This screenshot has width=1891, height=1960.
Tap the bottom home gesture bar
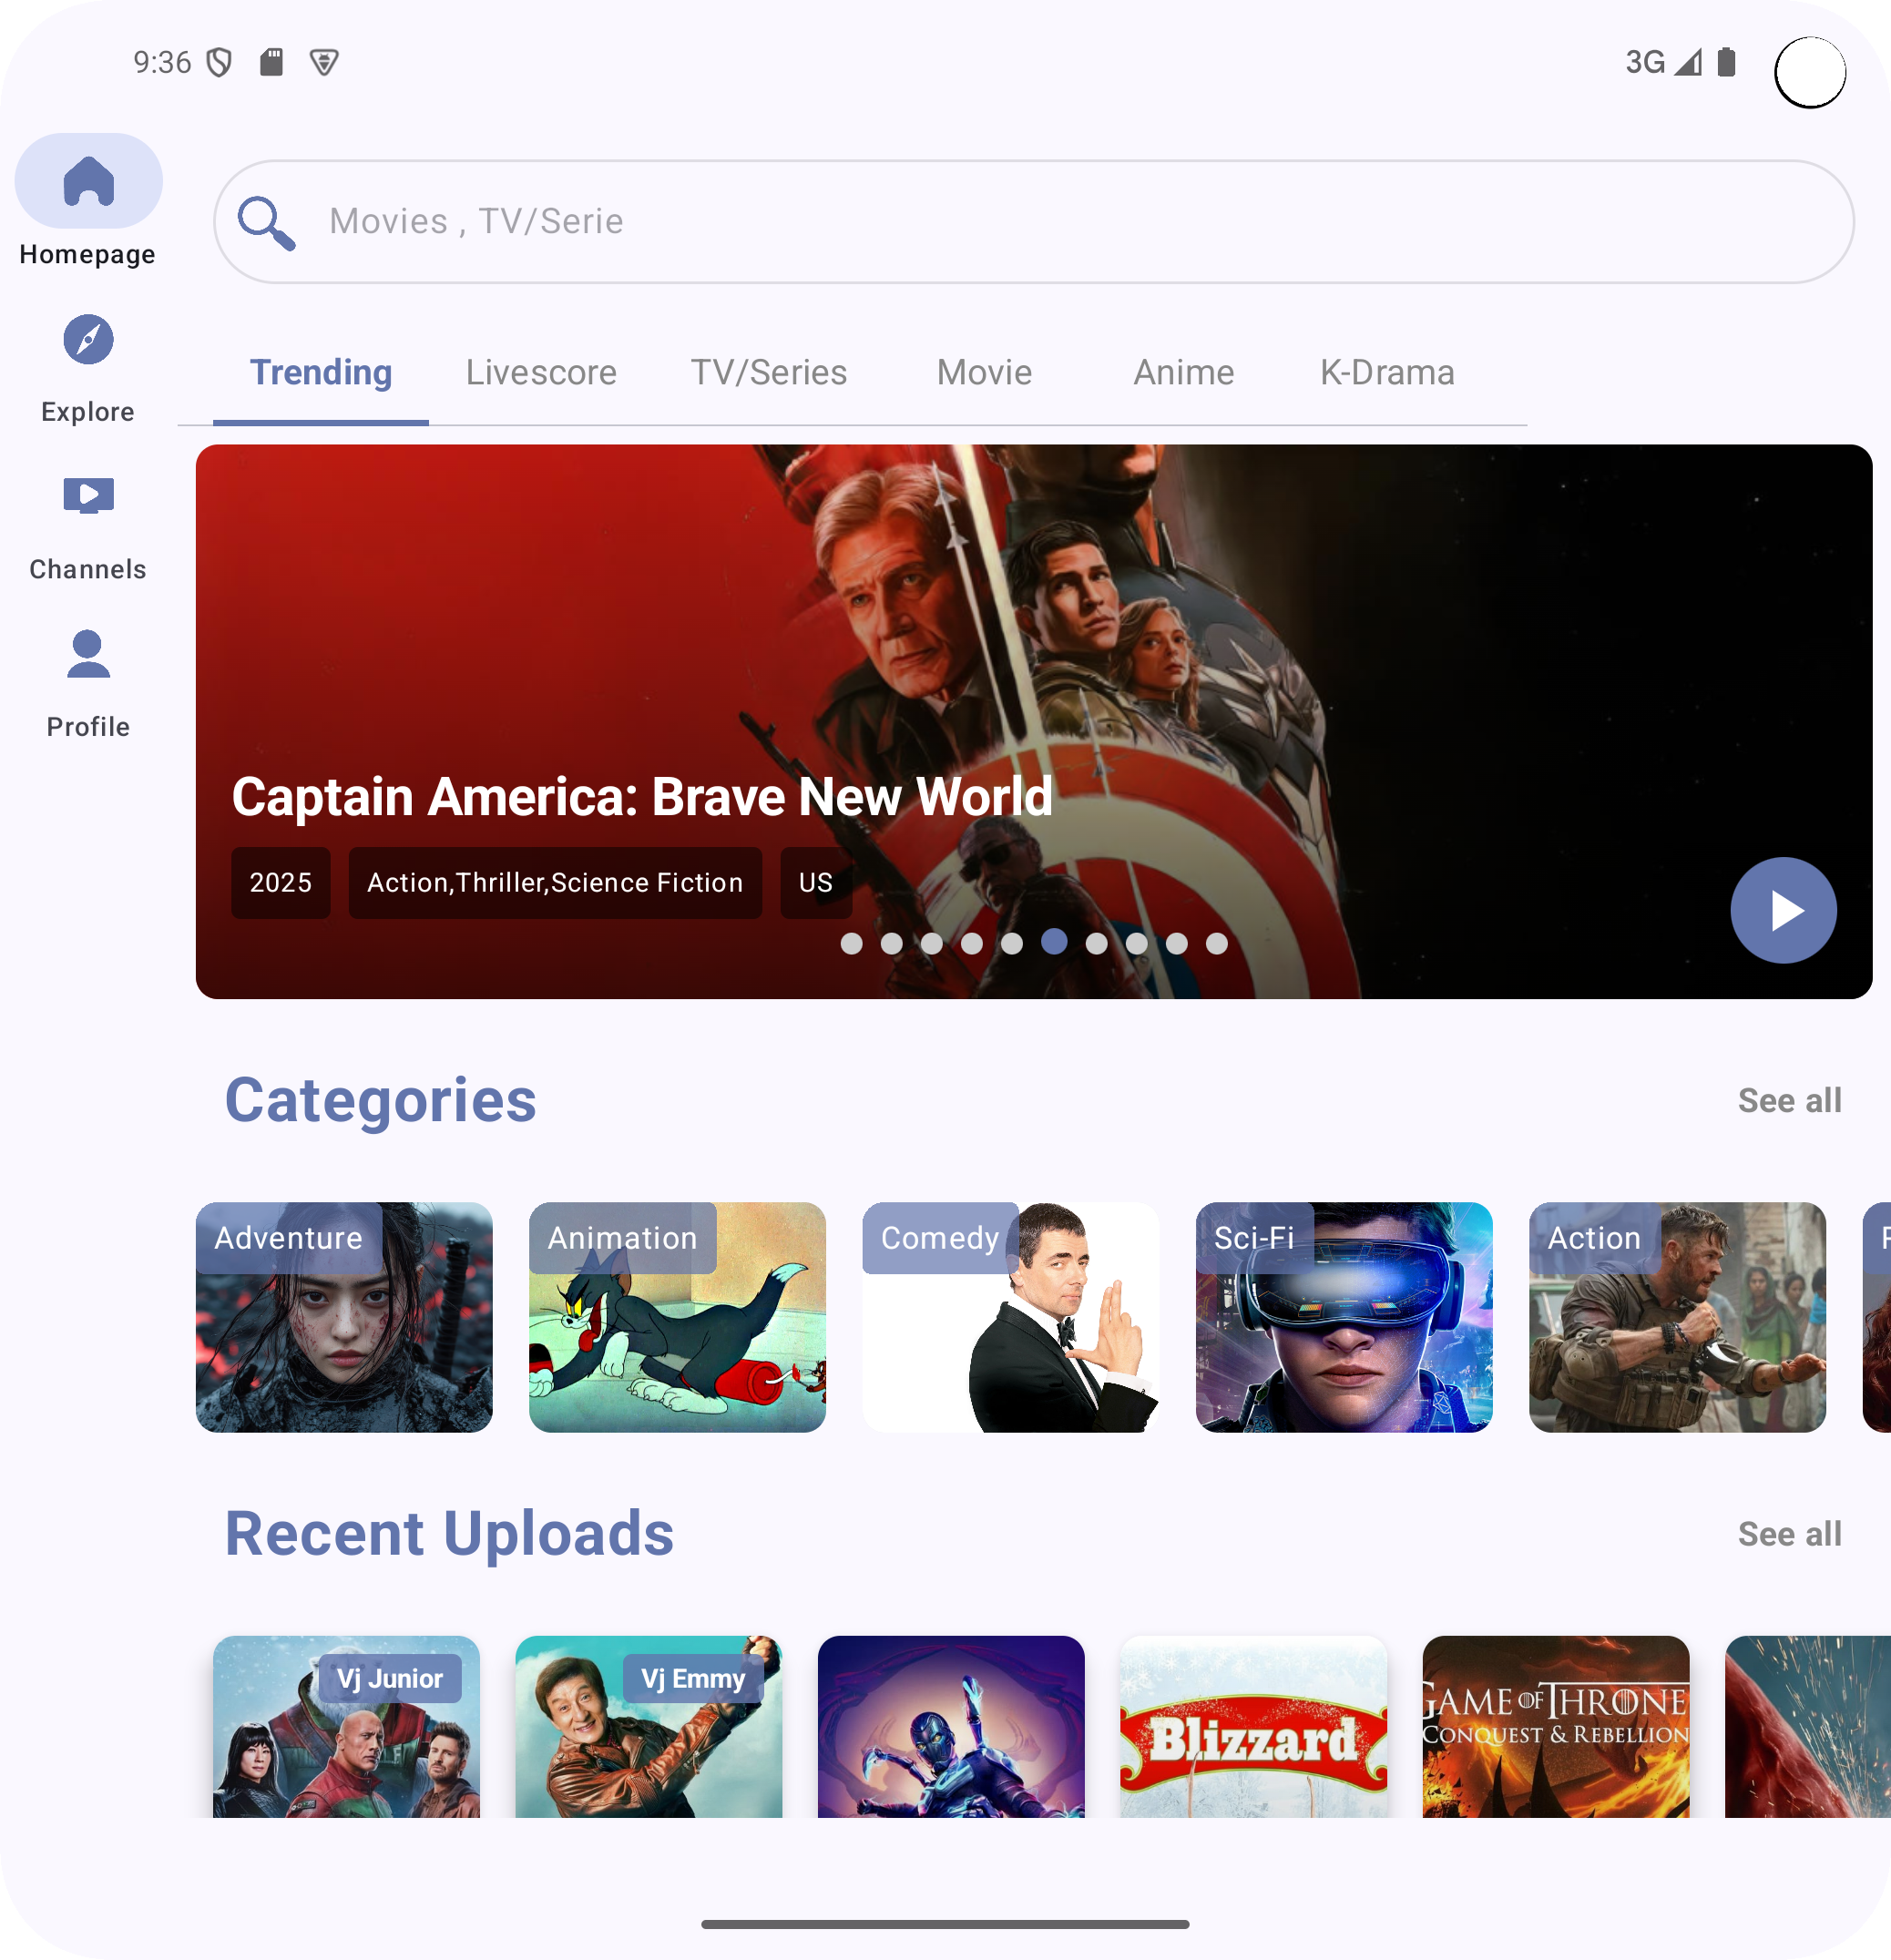pos(945,1924)
